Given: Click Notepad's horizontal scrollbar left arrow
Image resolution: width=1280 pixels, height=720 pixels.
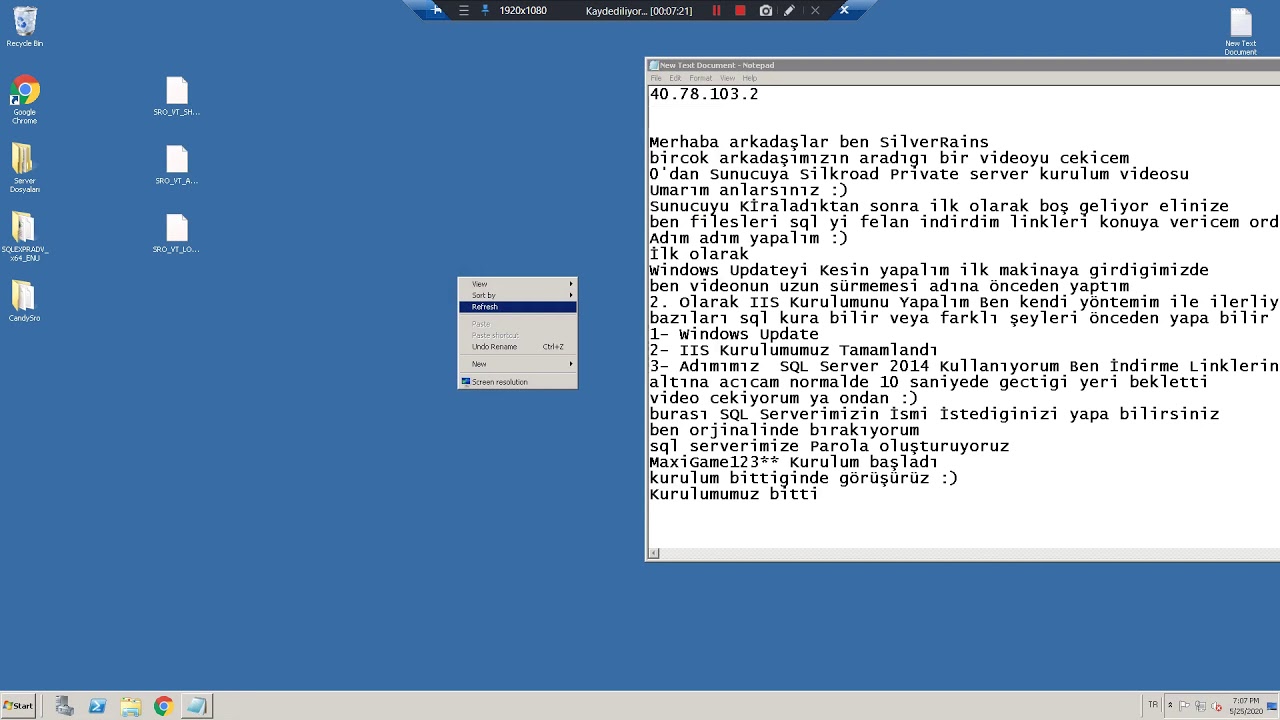Looking at the screenshot, I should click(654, 553).
